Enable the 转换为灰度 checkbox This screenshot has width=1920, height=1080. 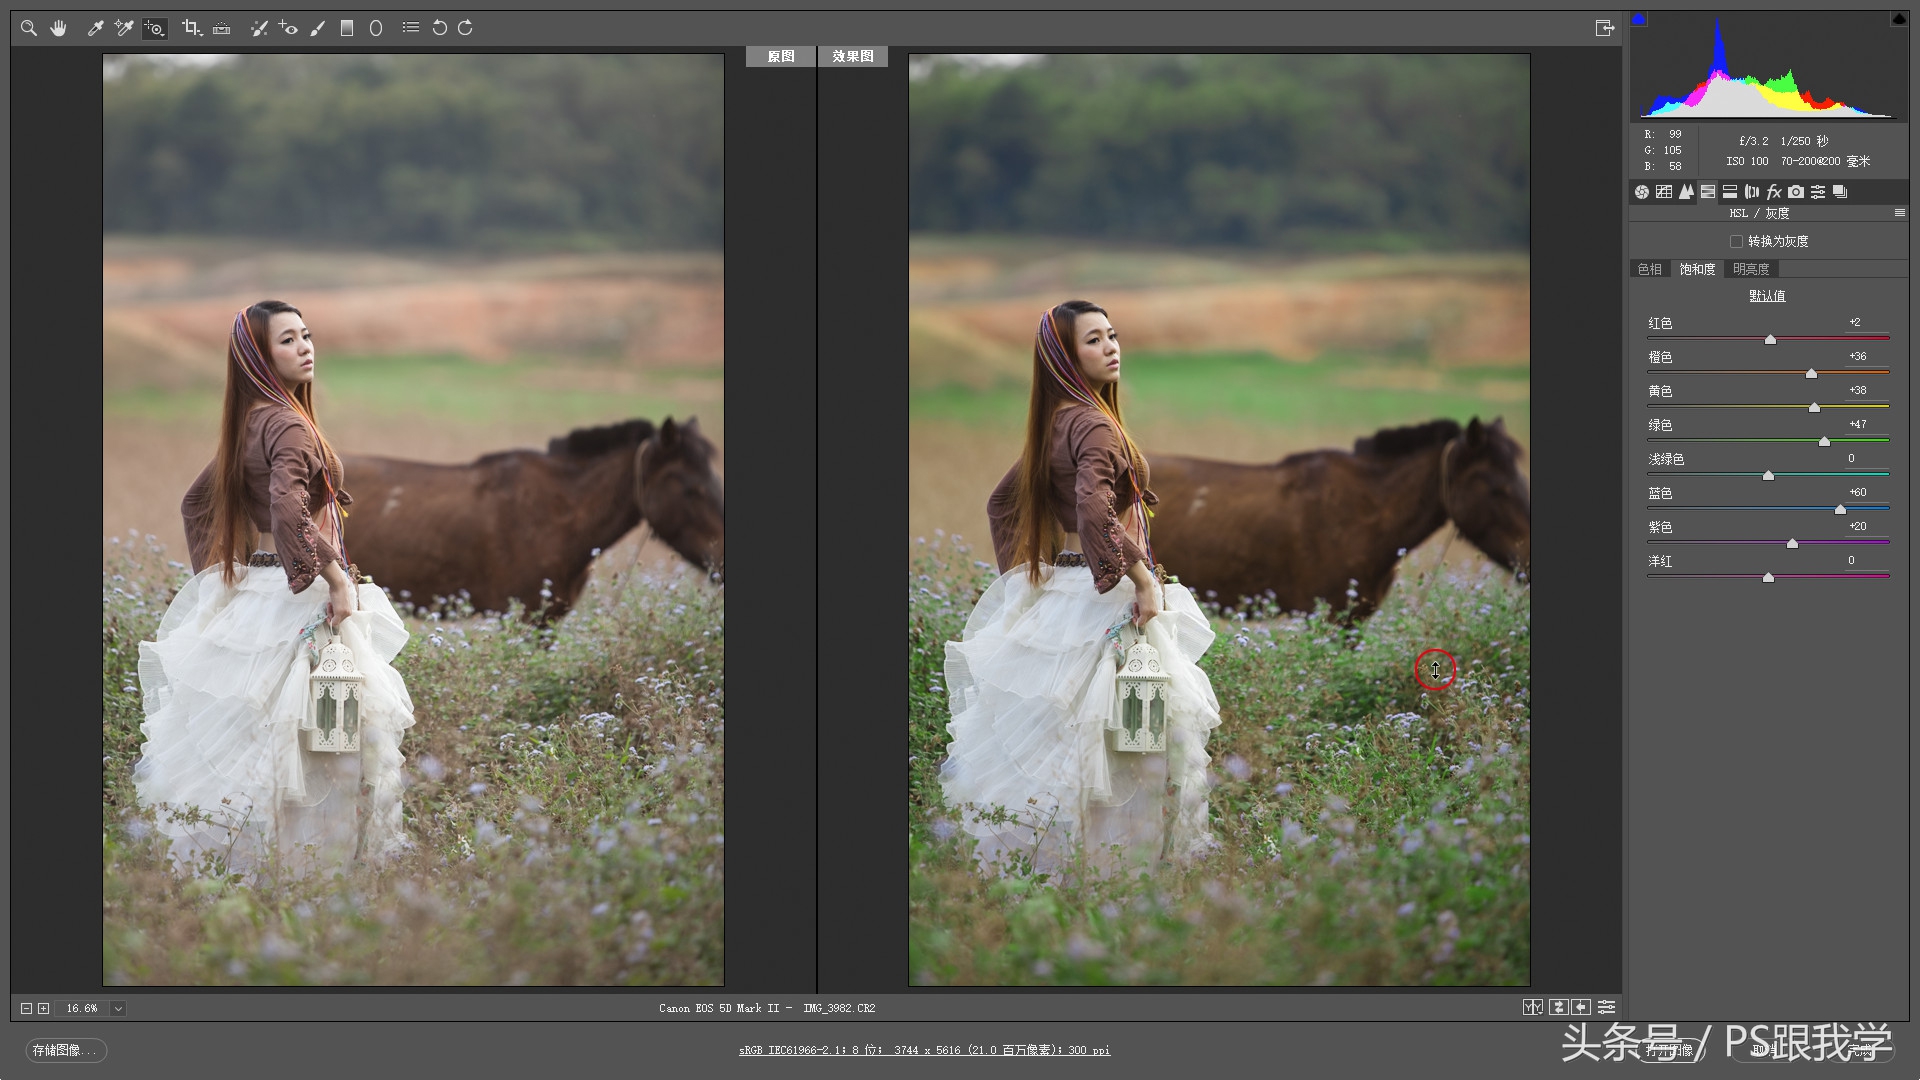1737,241
